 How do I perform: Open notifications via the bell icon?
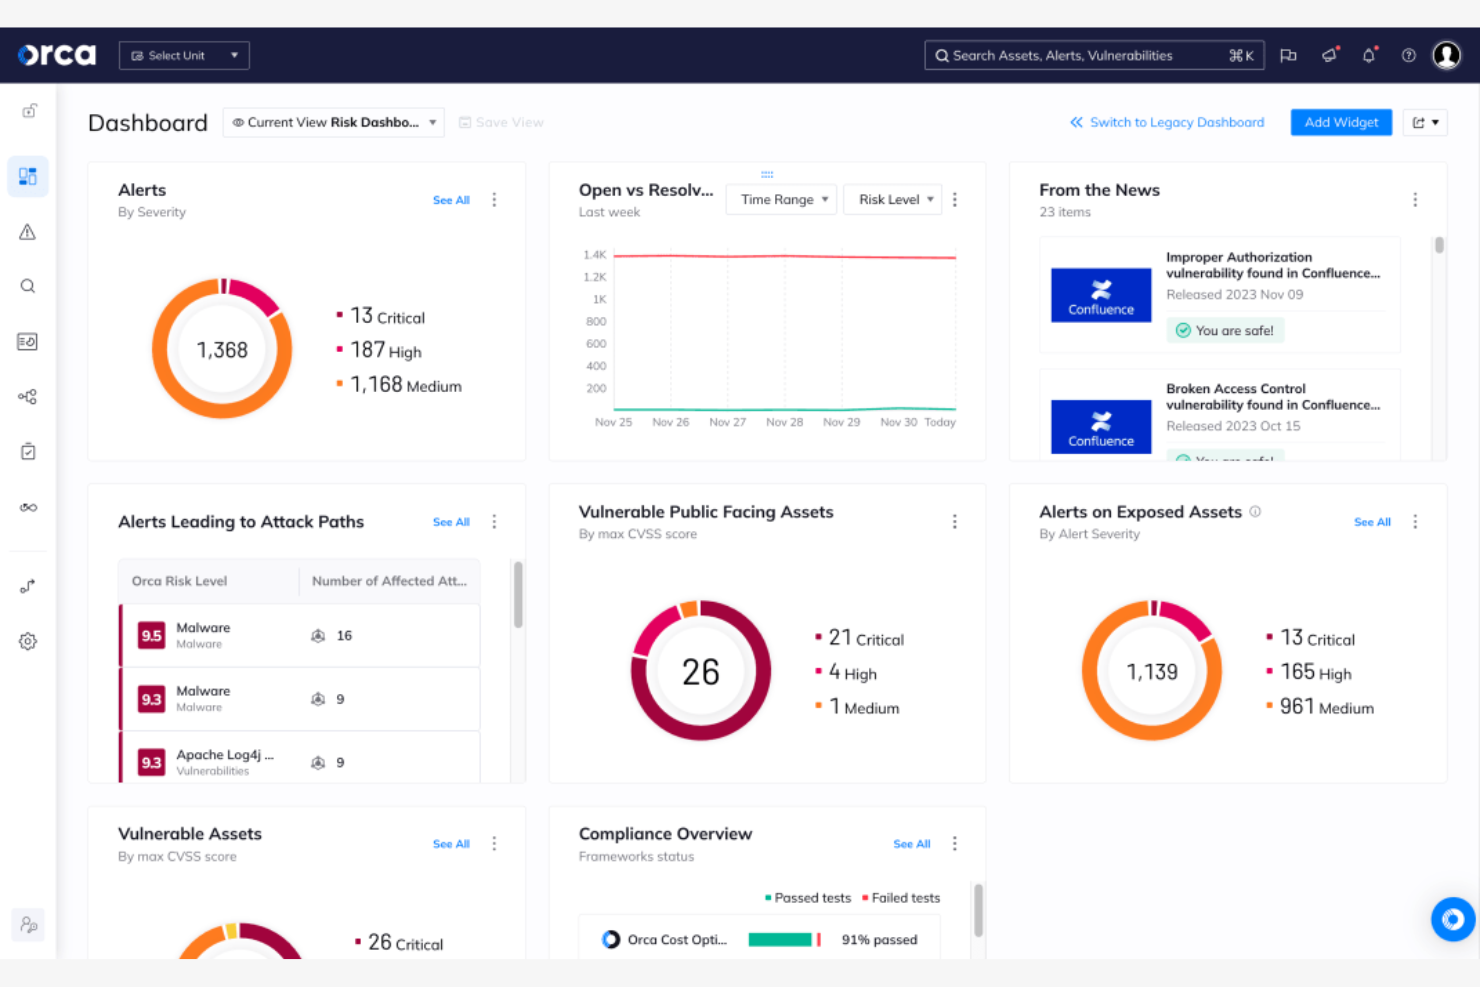[x=1369, y=55]
